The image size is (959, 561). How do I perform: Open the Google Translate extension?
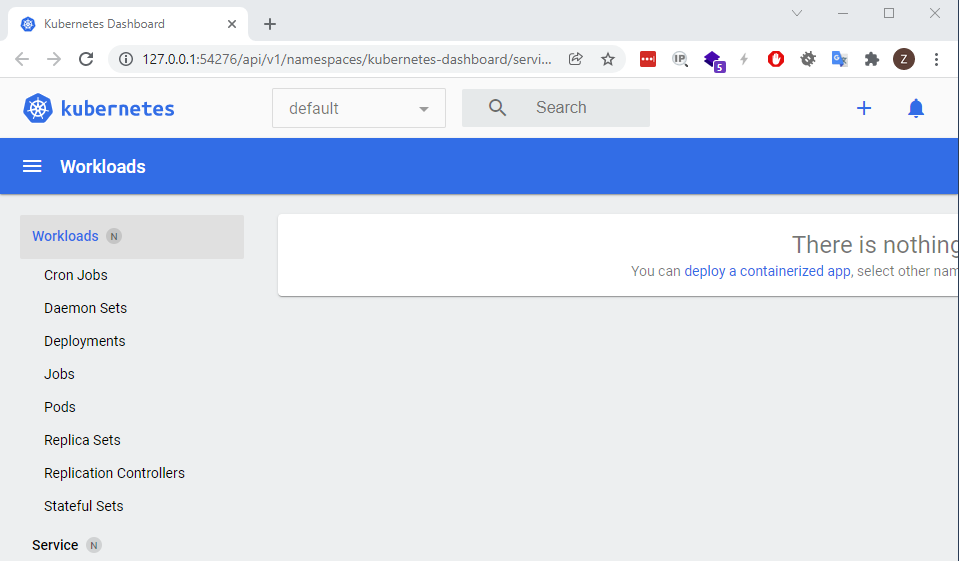point(840,59)
